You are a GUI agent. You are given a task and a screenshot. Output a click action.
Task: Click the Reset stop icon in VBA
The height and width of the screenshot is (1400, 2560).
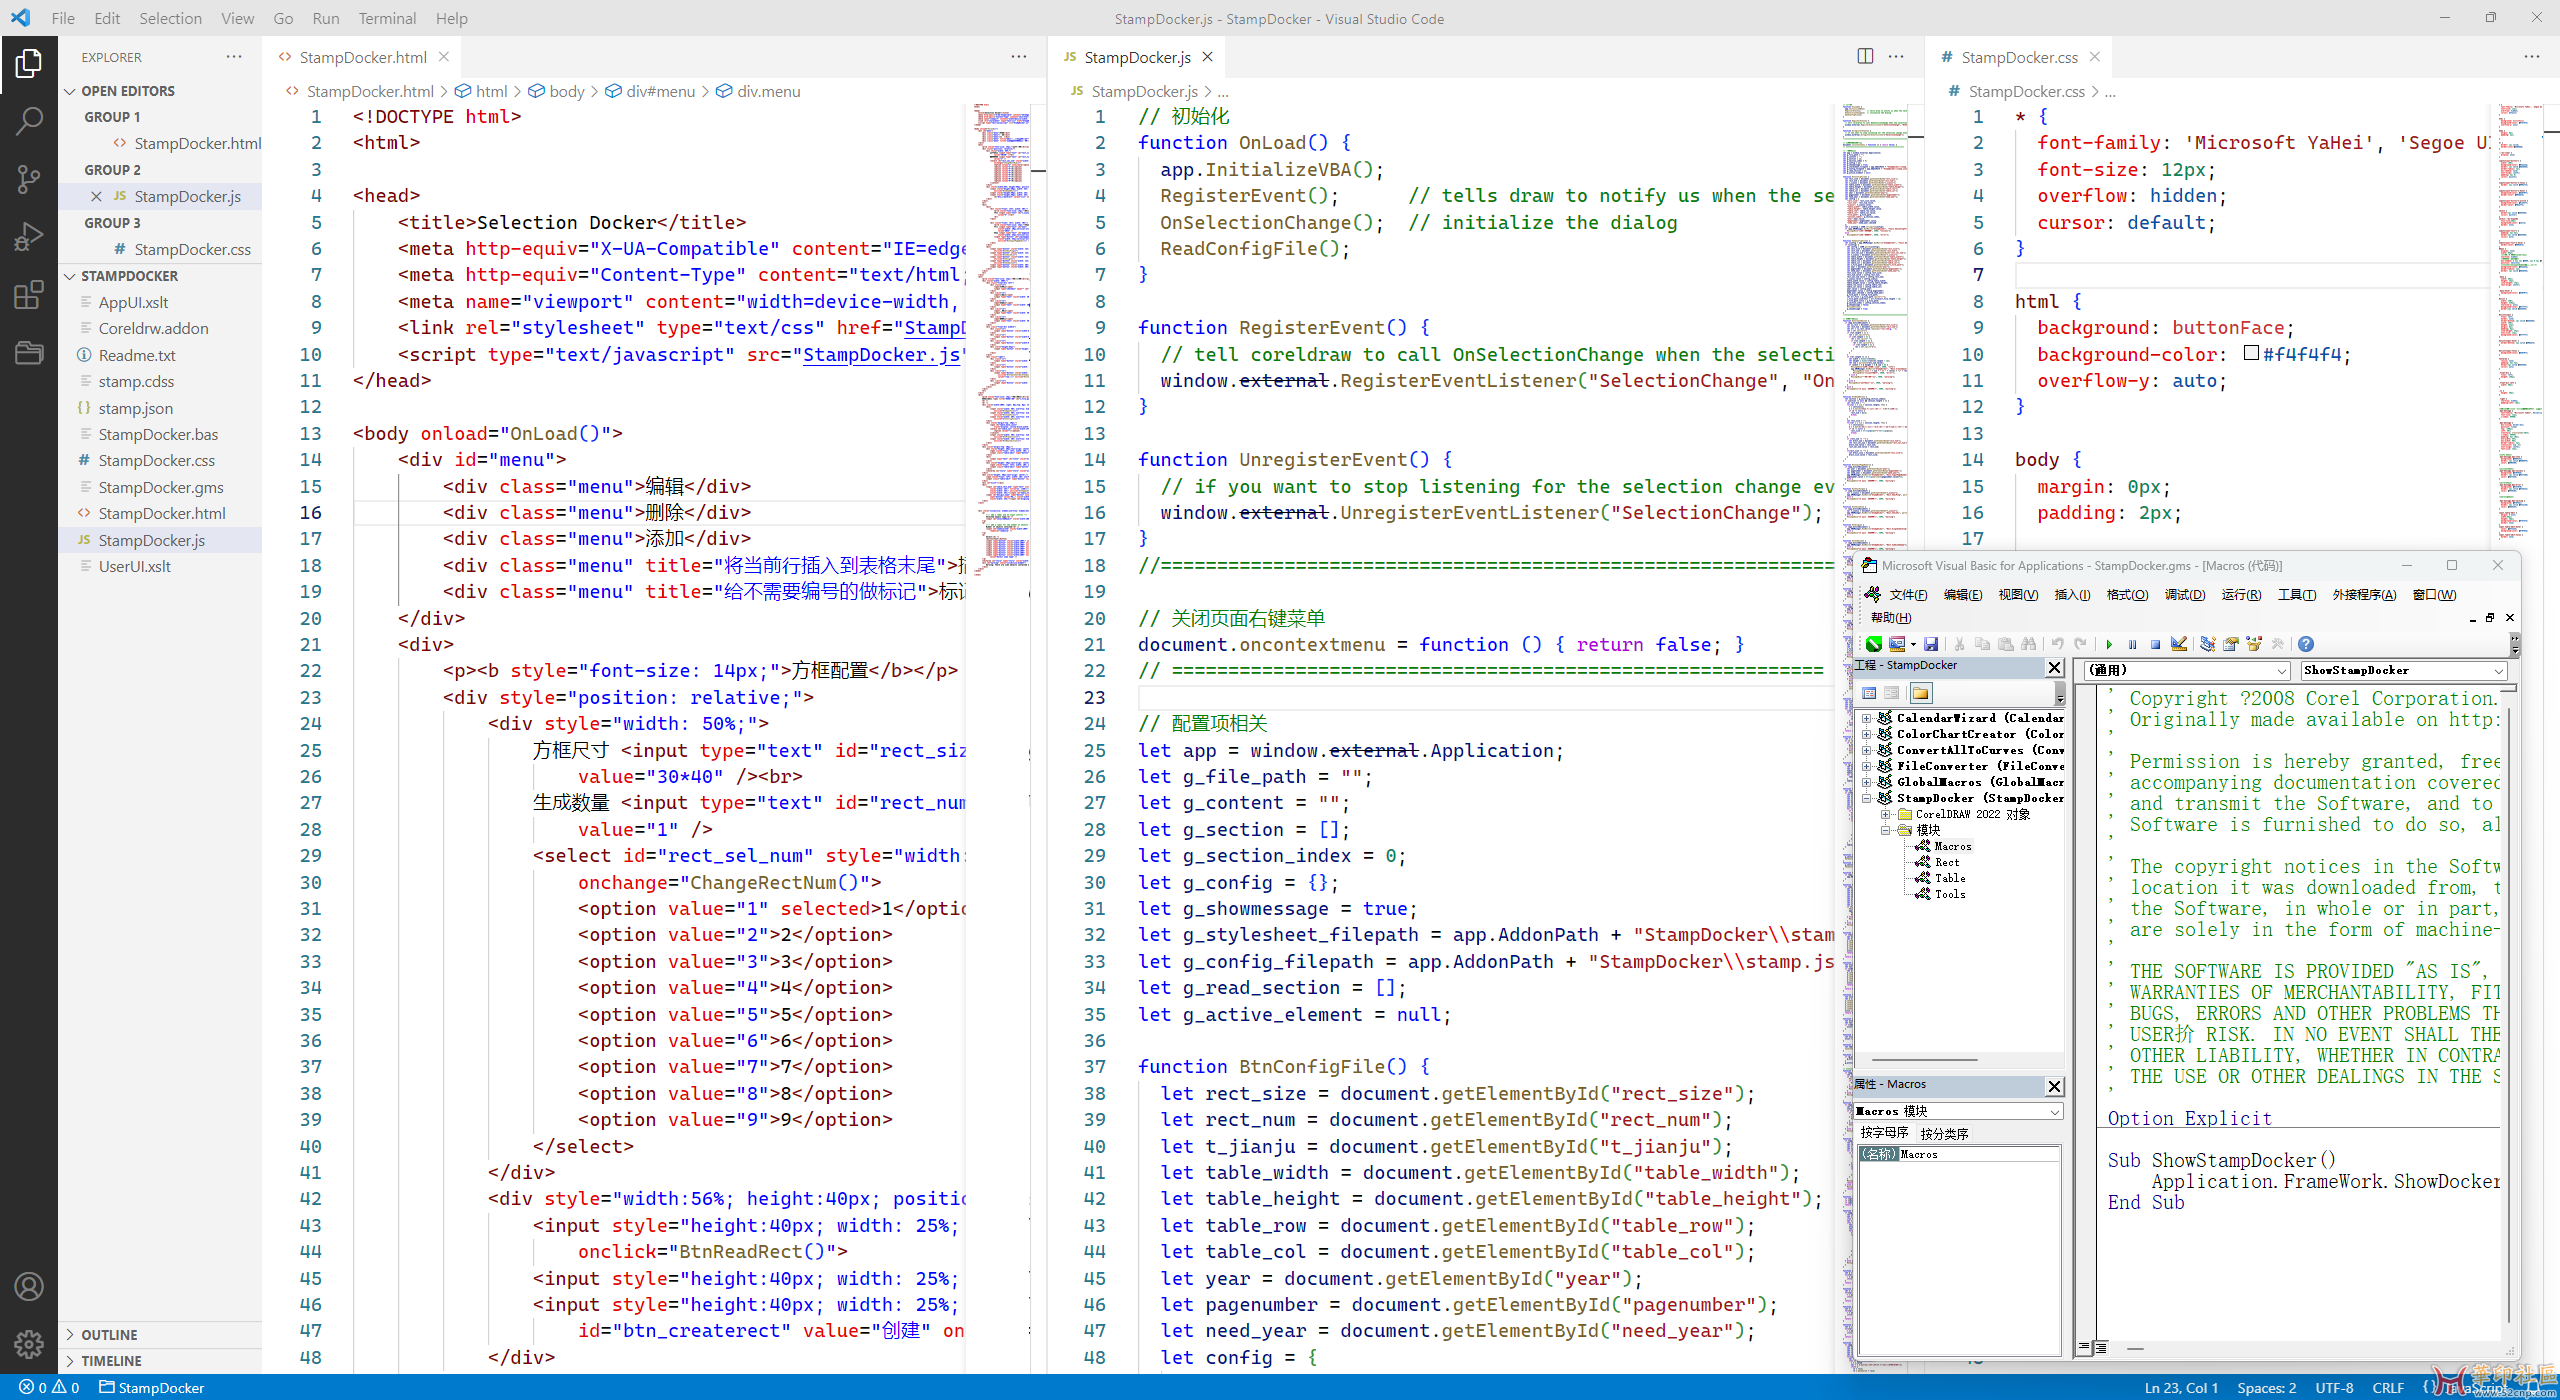(2155, 644)
